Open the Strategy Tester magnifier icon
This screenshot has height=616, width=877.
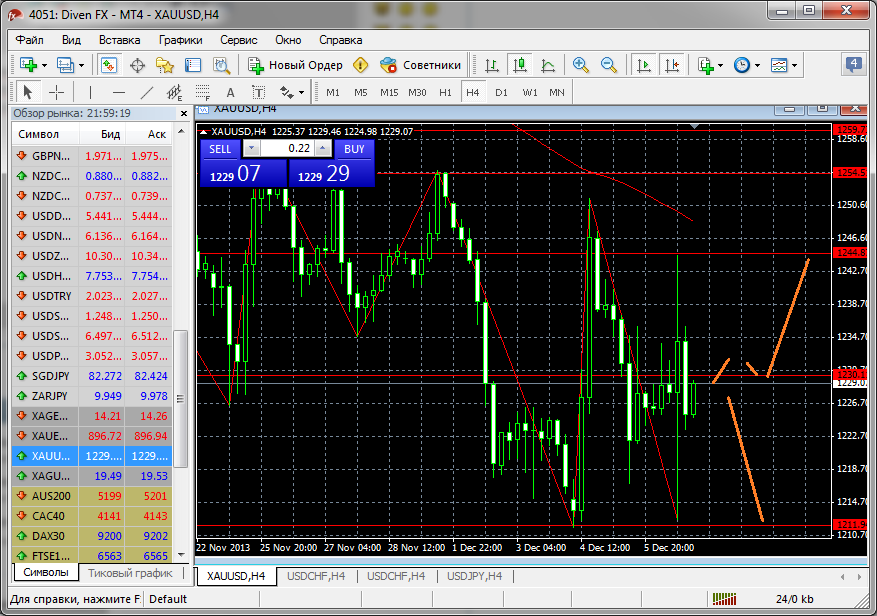pos(221,65)
